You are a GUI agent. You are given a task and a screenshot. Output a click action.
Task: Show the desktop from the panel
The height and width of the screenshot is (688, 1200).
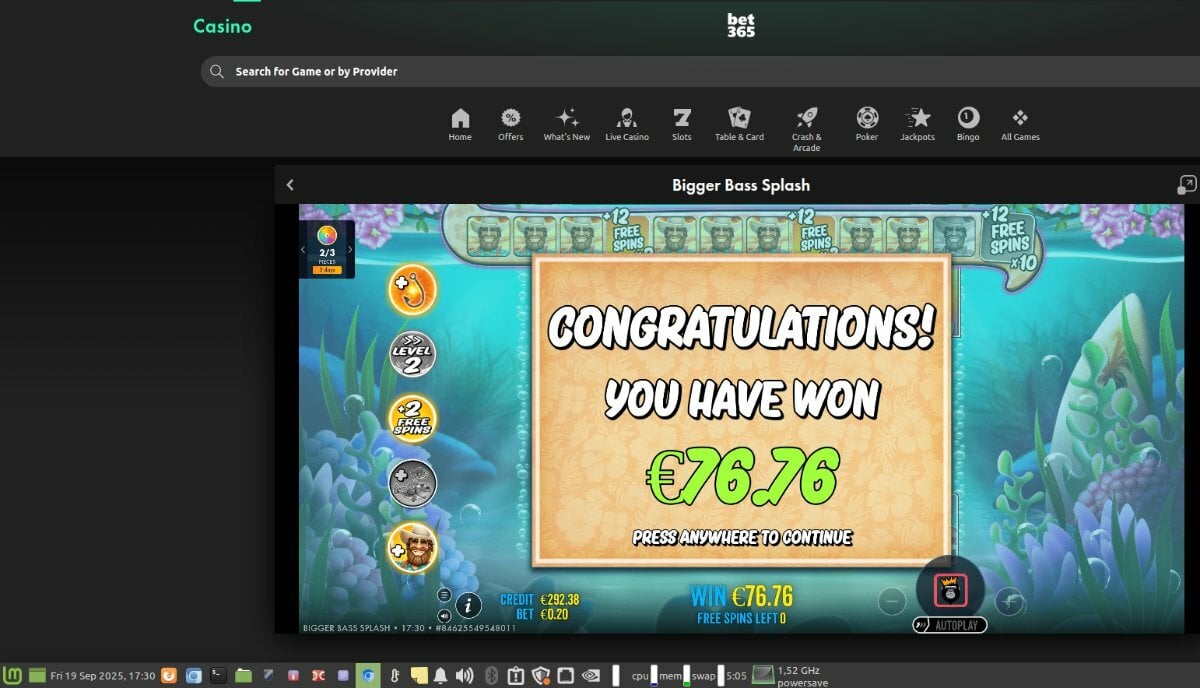[38, 676]
